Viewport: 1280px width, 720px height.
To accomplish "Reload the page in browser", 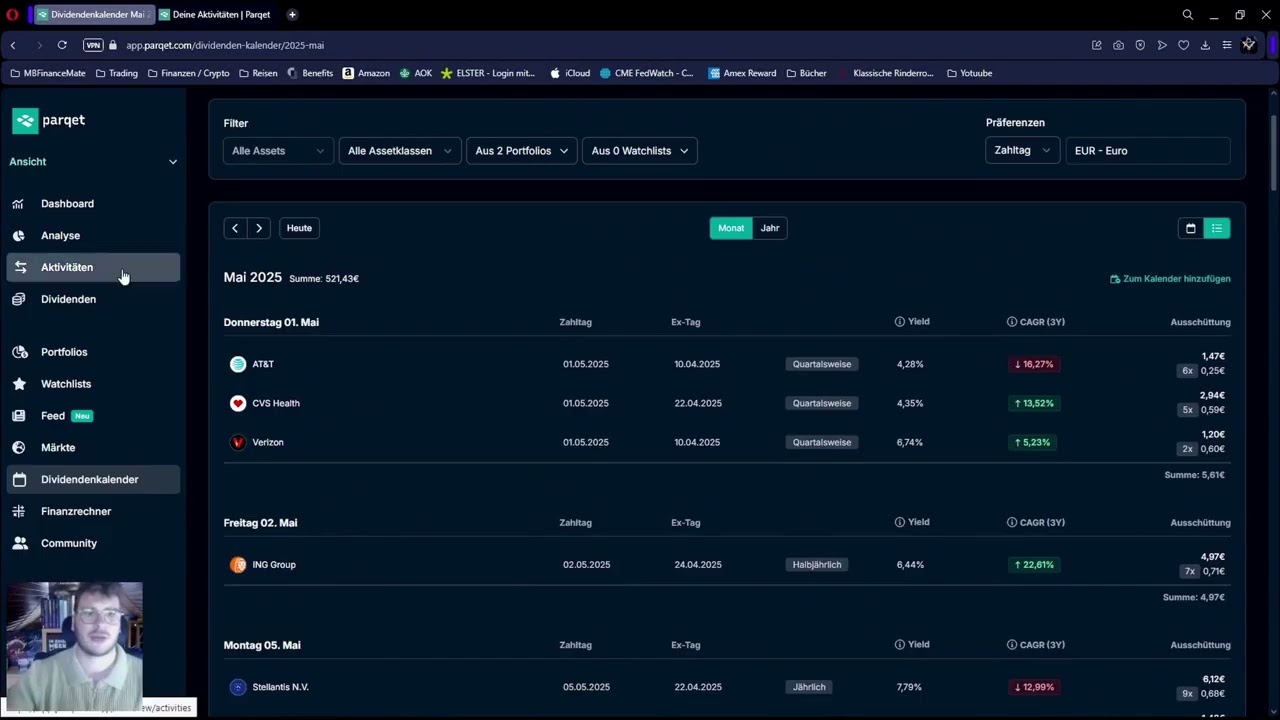I will pyautogui.click(x=62, y=45).
